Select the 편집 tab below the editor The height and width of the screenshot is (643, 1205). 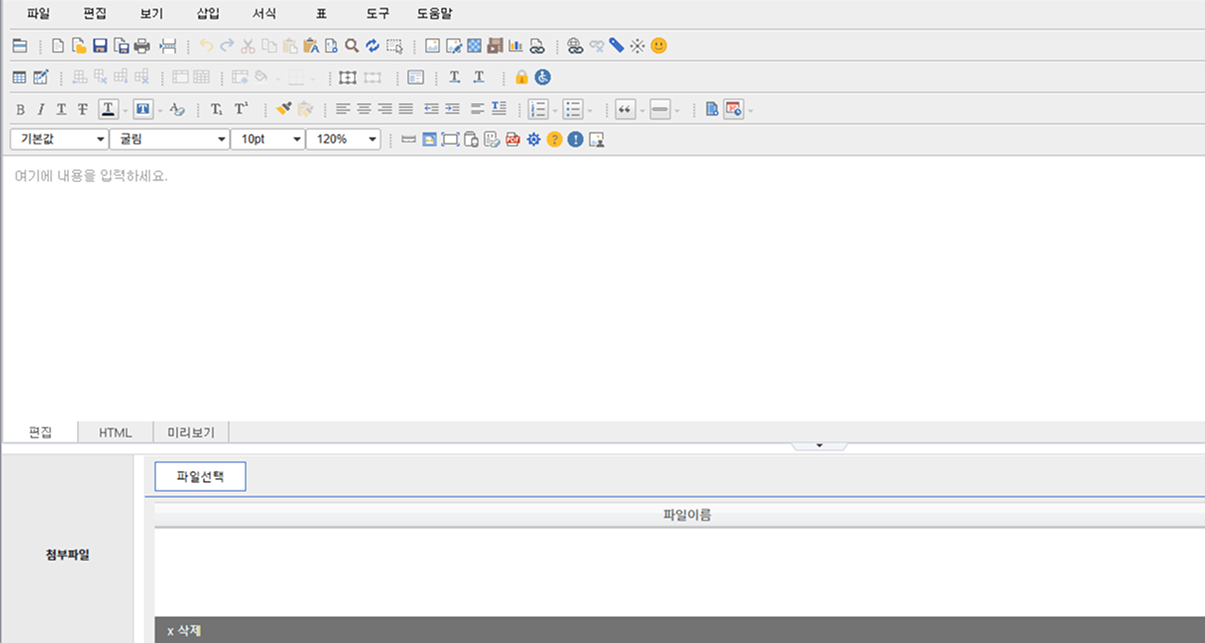click(40, 432)
